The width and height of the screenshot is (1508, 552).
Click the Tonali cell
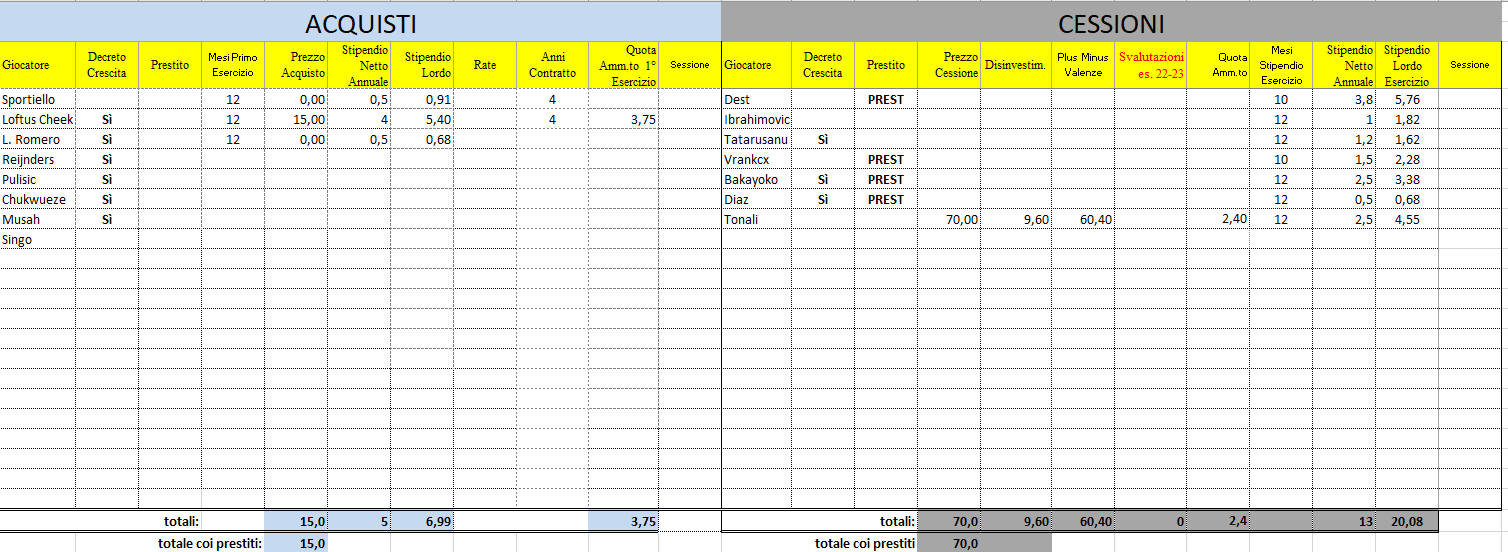coord(757,220)
